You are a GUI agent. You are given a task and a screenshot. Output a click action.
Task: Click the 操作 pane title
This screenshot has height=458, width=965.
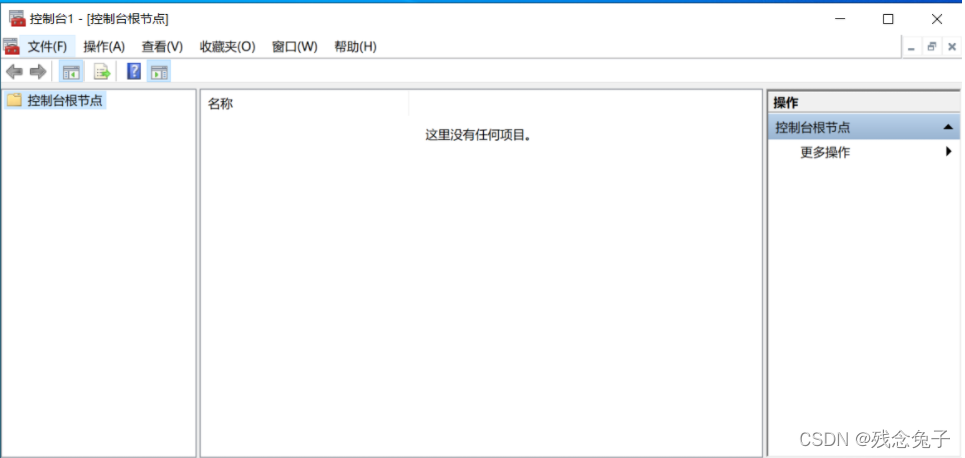pos(785,103)
